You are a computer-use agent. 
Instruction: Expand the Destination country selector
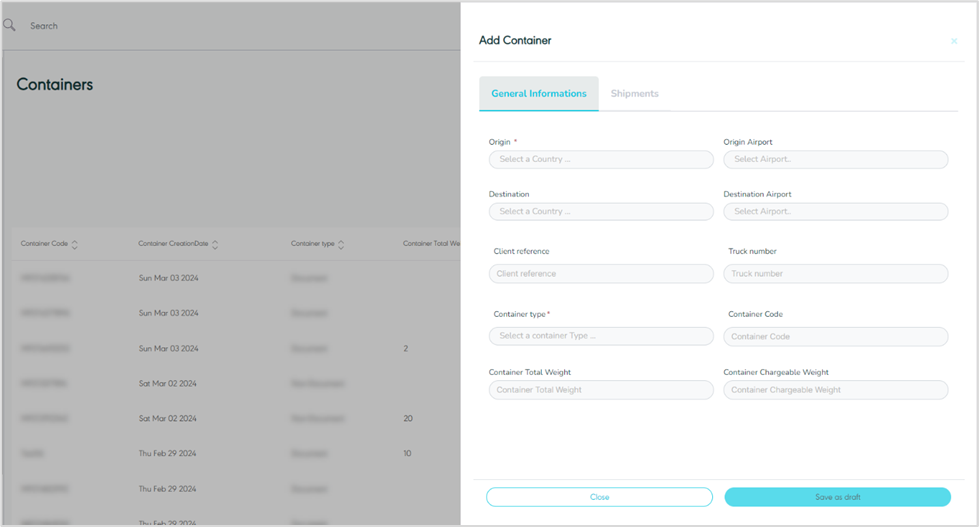click(601, 211)
